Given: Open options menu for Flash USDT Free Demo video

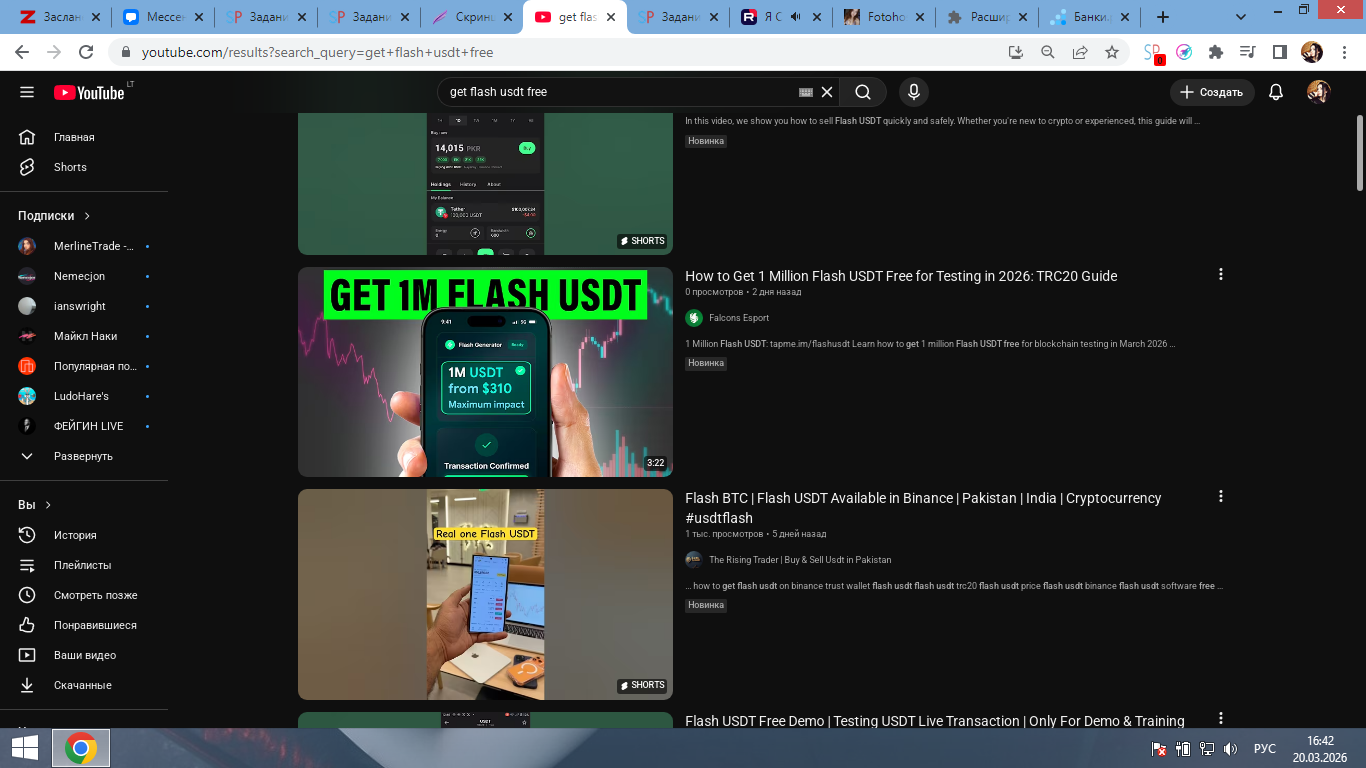Looking at the screenshot, I should coord(1220,719).
